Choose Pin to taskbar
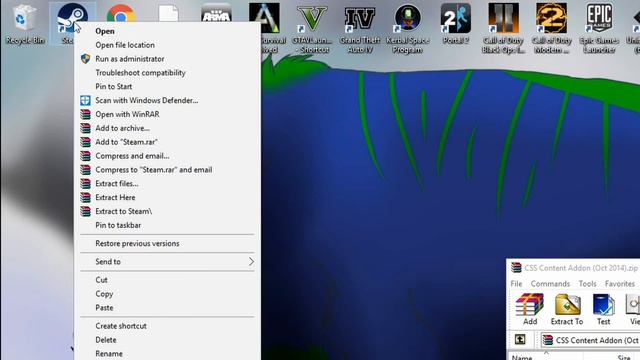Screen dimensions: 640x360 tap(167, 225)
